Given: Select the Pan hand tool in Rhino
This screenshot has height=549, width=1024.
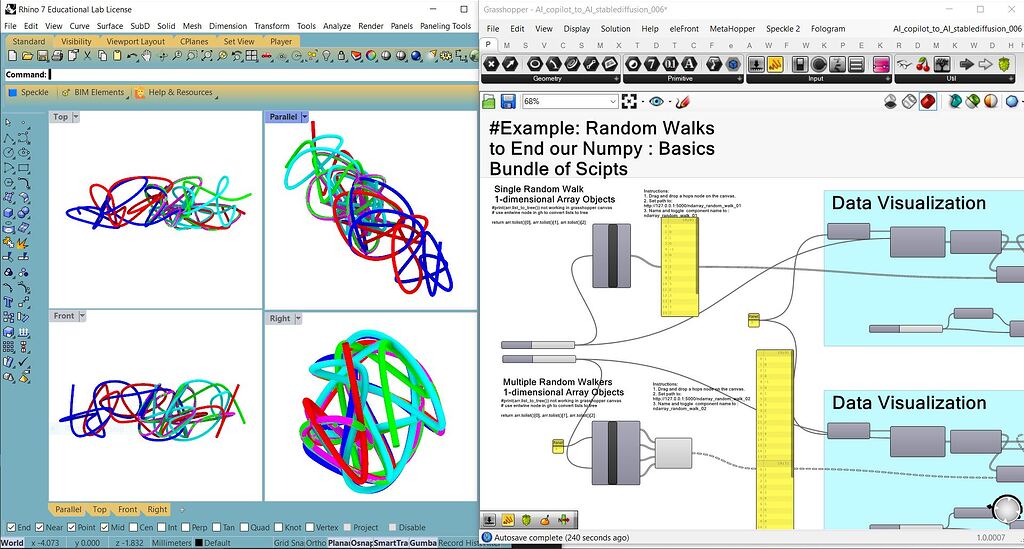Looking at the screenshot, I should tap(147, 56).
